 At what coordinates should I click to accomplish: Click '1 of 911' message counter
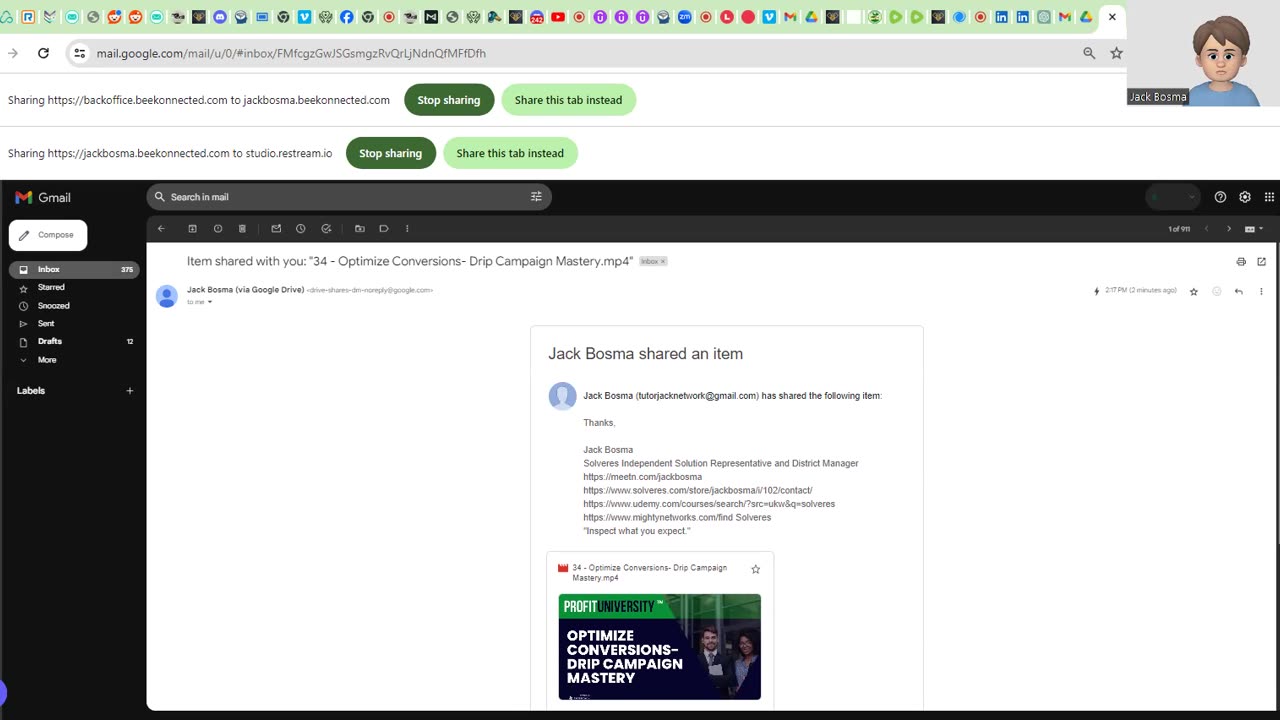click(1179, 229)
